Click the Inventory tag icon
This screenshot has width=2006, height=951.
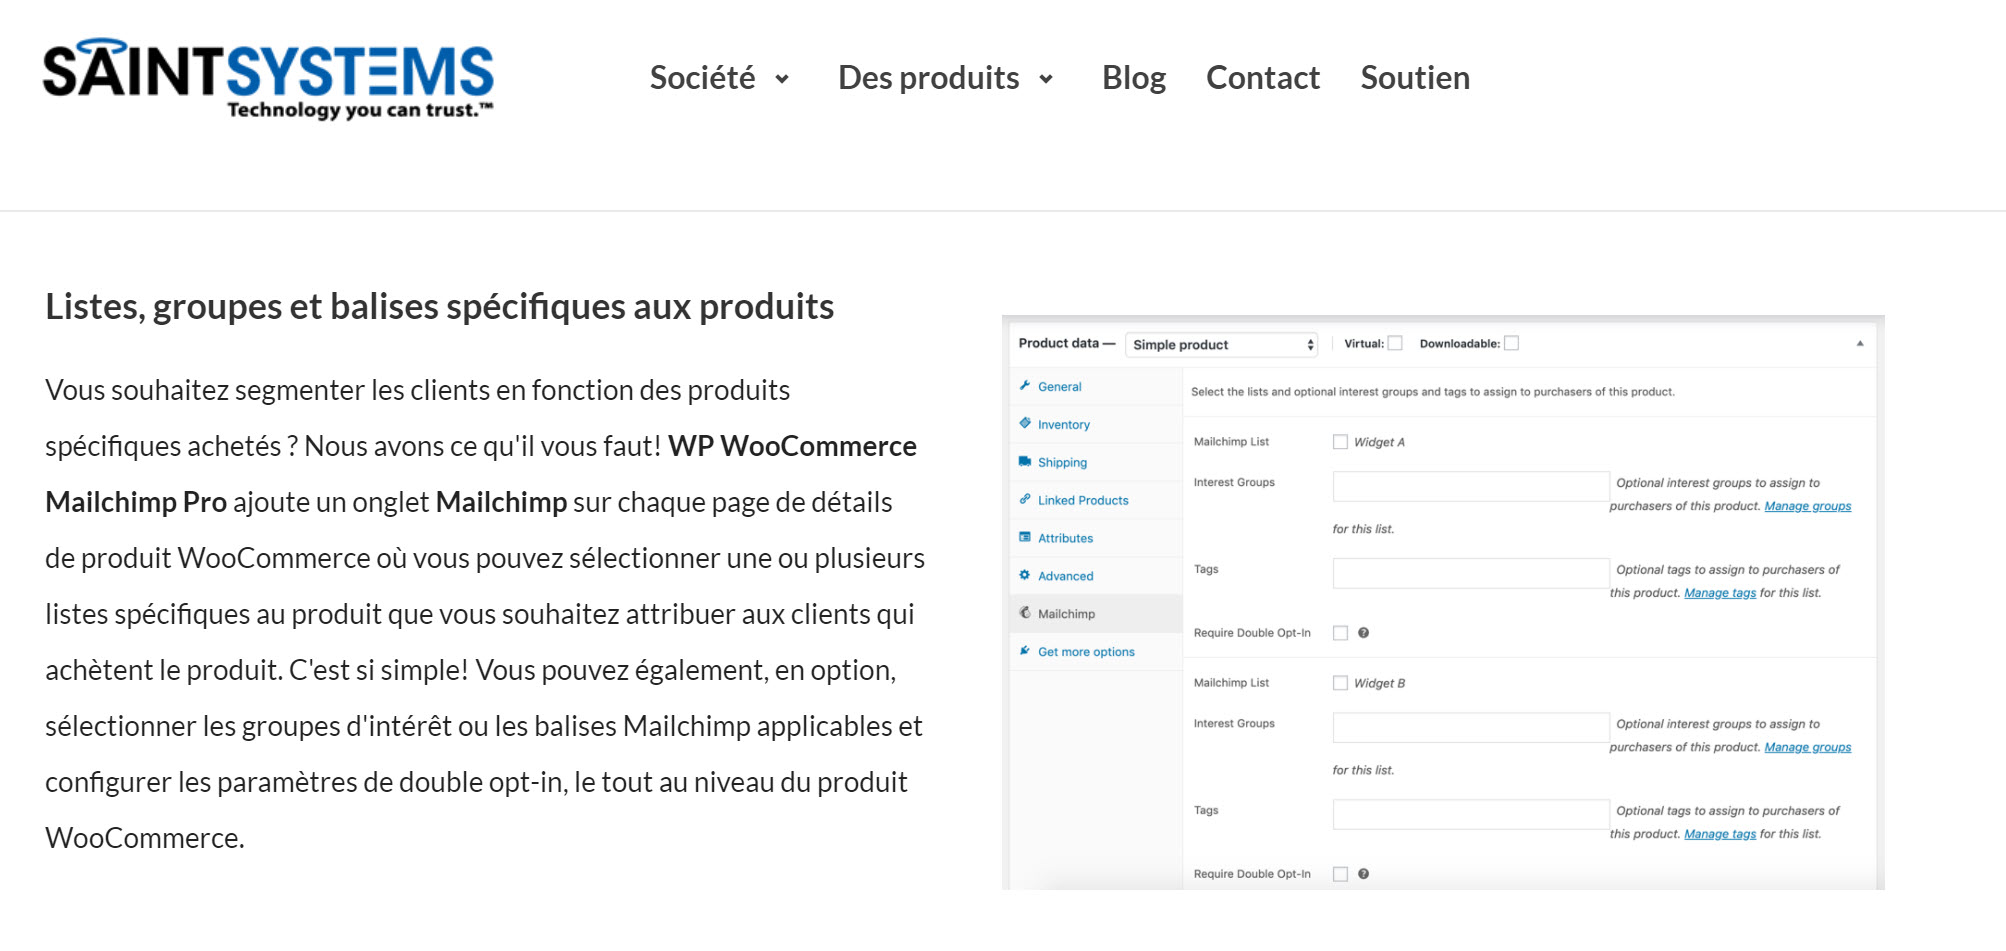click(x=1025, y=424)
